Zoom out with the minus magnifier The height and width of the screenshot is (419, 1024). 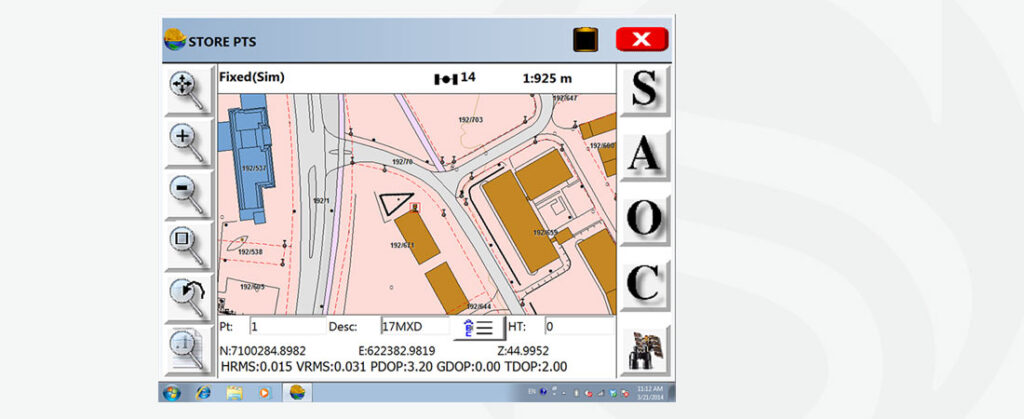(x=187, y=194)
